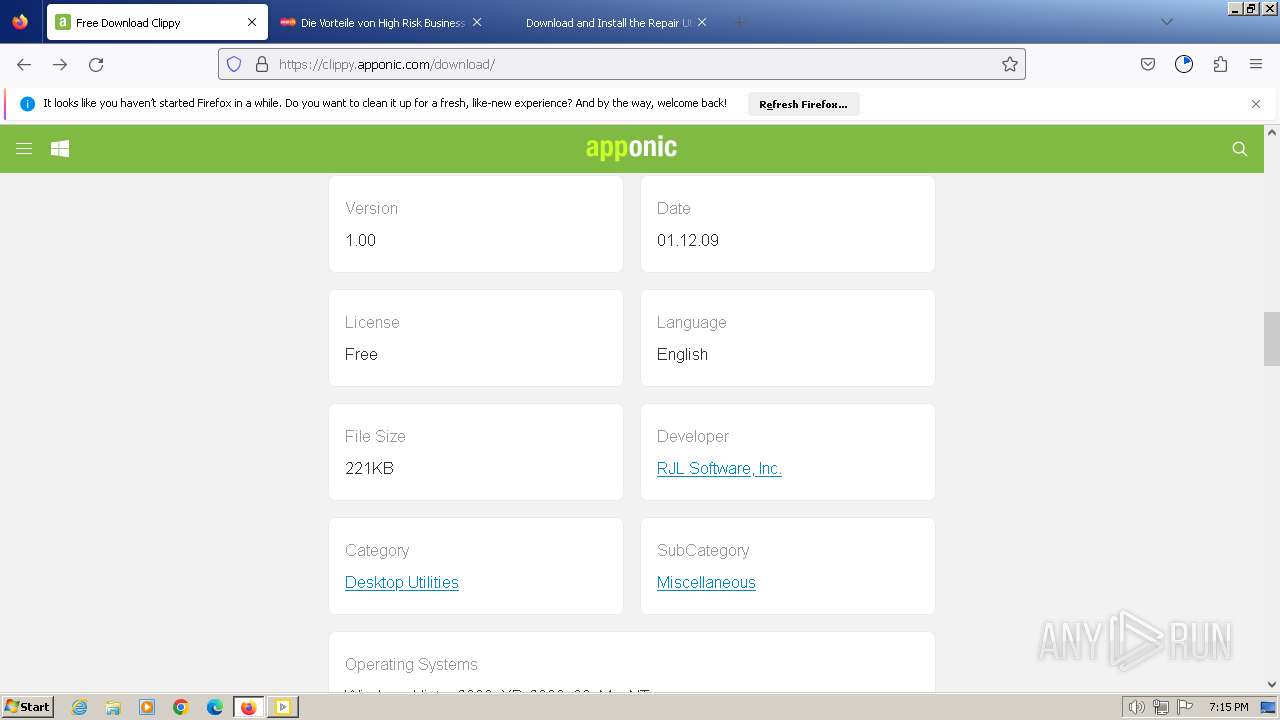Select the version value 1.00

(x=360, y=240)
